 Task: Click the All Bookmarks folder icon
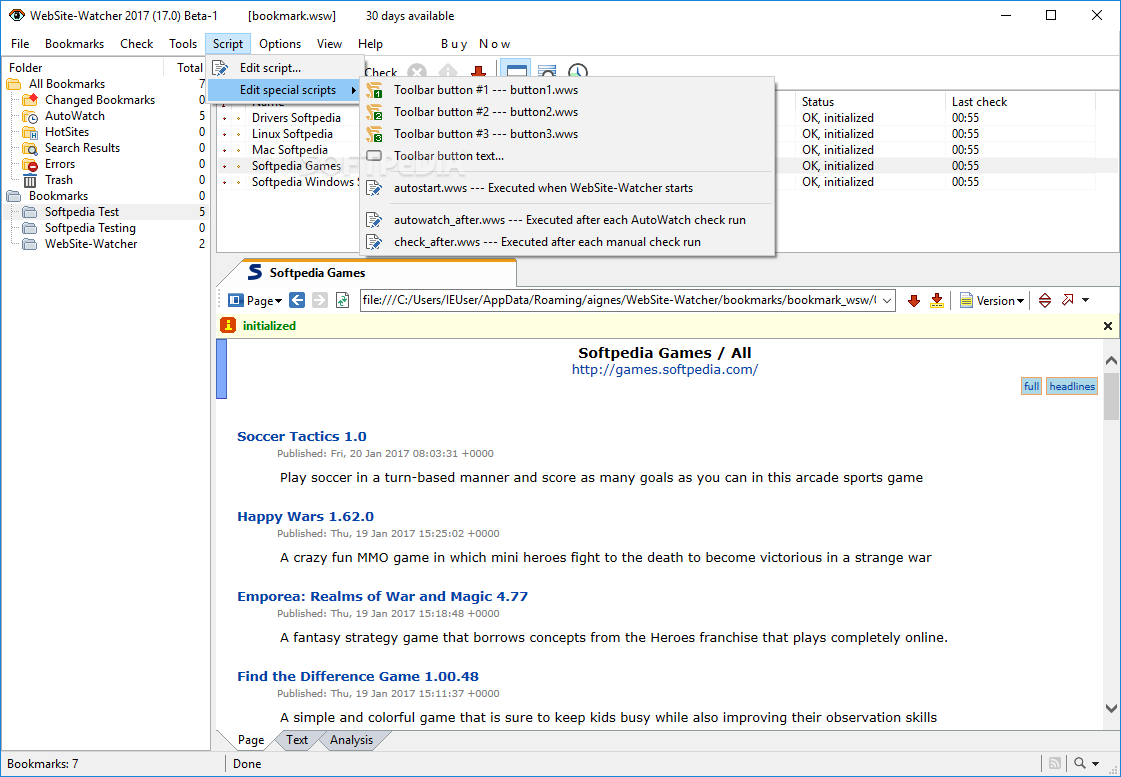pyautogui.click(x=14, y=84)
